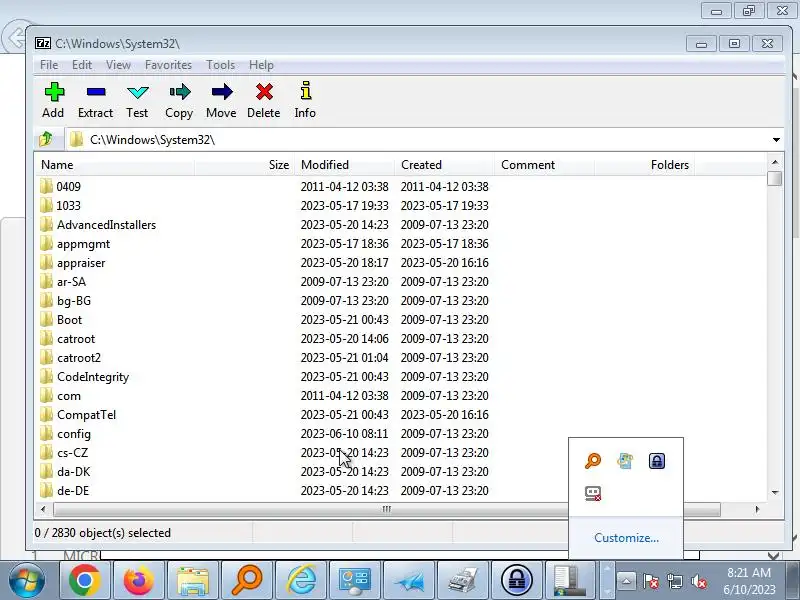This screenshot has width=800, height=600.
Task: Click the Delete toolbar icon
Action: pyautogui.click(x=264, y=100)
